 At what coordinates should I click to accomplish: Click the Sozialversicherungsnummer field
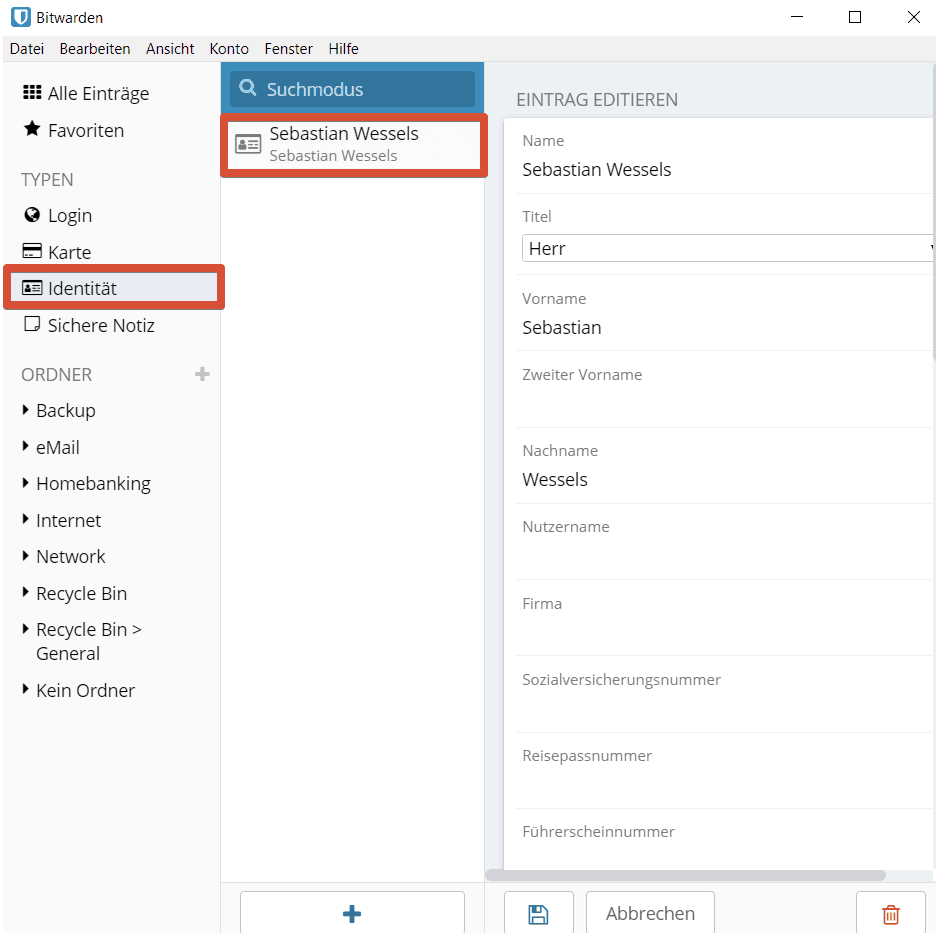click(724, 709)
